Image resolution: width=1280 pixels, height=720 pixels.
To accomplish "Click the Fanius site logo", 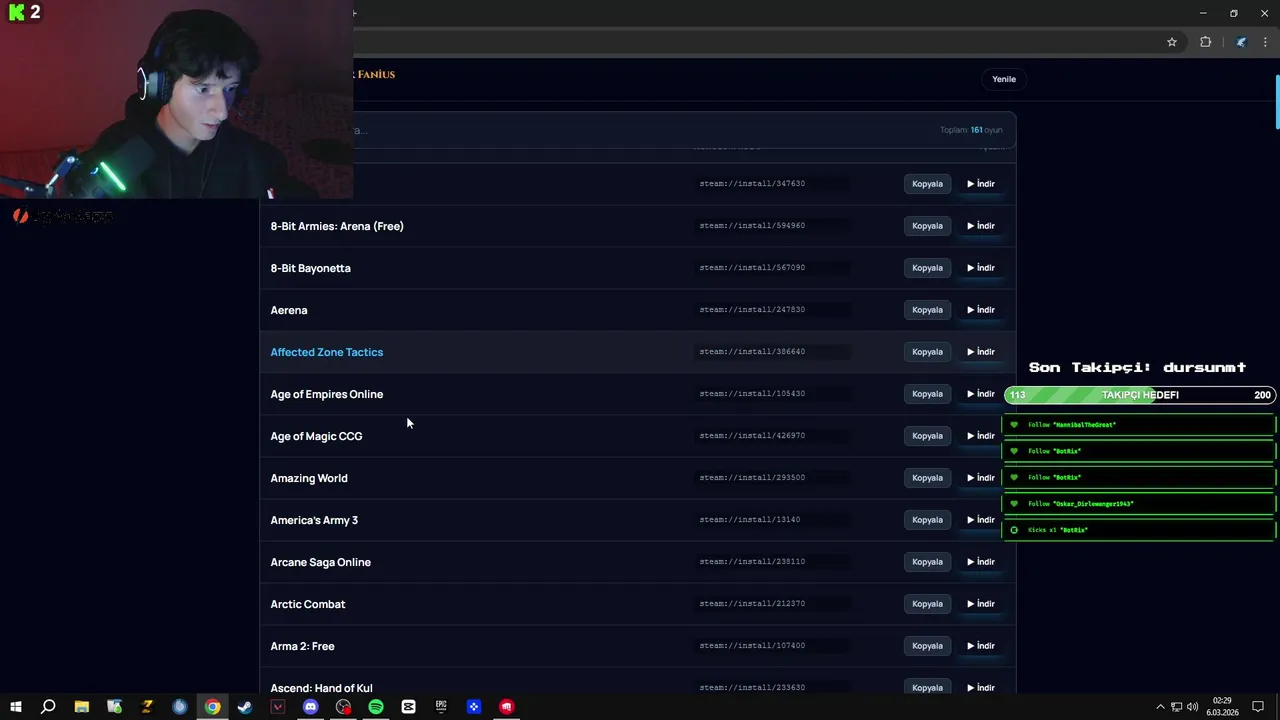I will [375, 74].
